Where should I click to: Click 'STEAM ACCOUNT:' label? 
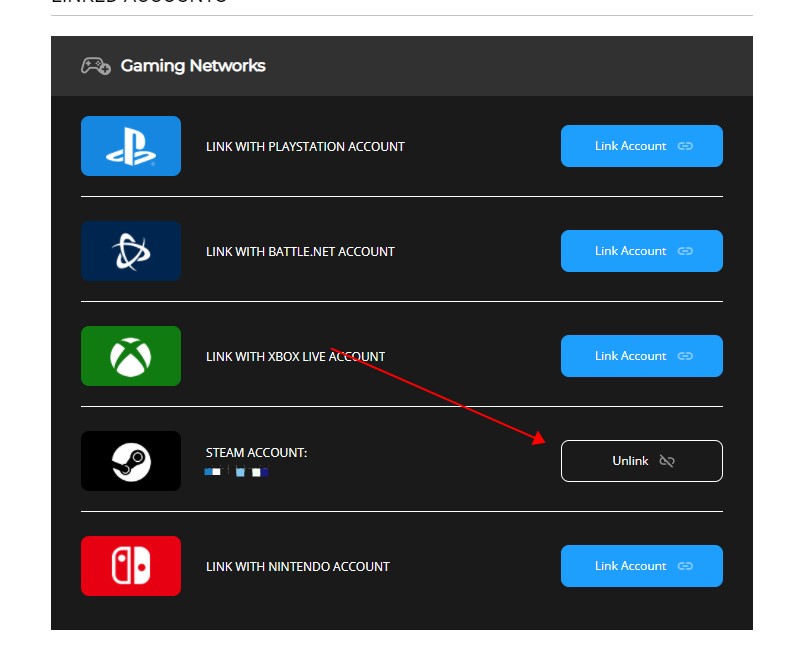point(256,453)
